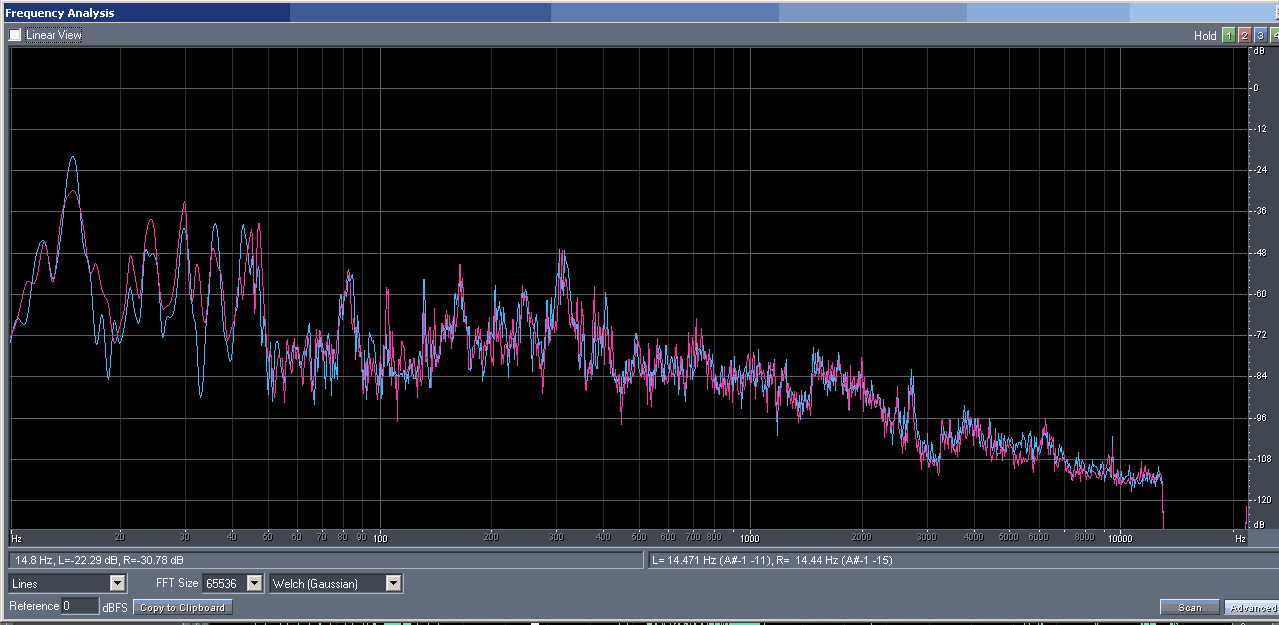Select the yellow Hold 4 button
This screenshot has width=1279, height=625.
(1275, 35)
